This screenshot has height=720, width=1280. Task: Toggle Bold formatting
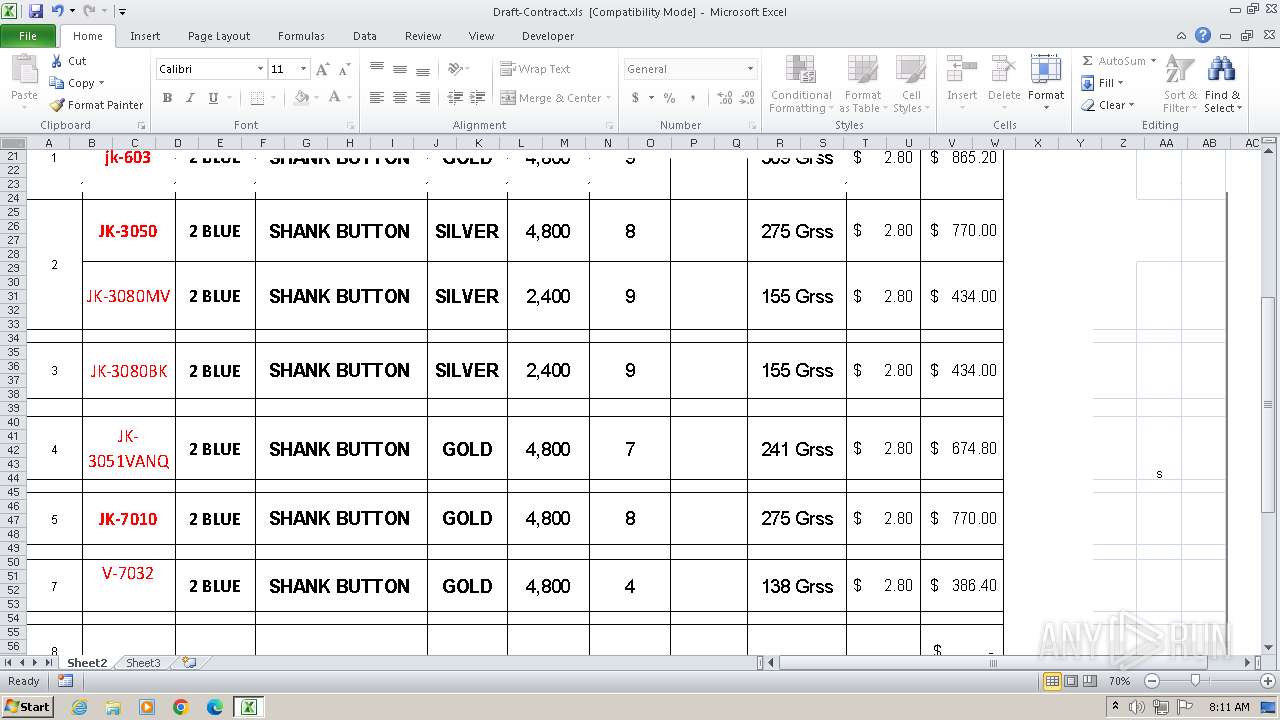point(167,98)
